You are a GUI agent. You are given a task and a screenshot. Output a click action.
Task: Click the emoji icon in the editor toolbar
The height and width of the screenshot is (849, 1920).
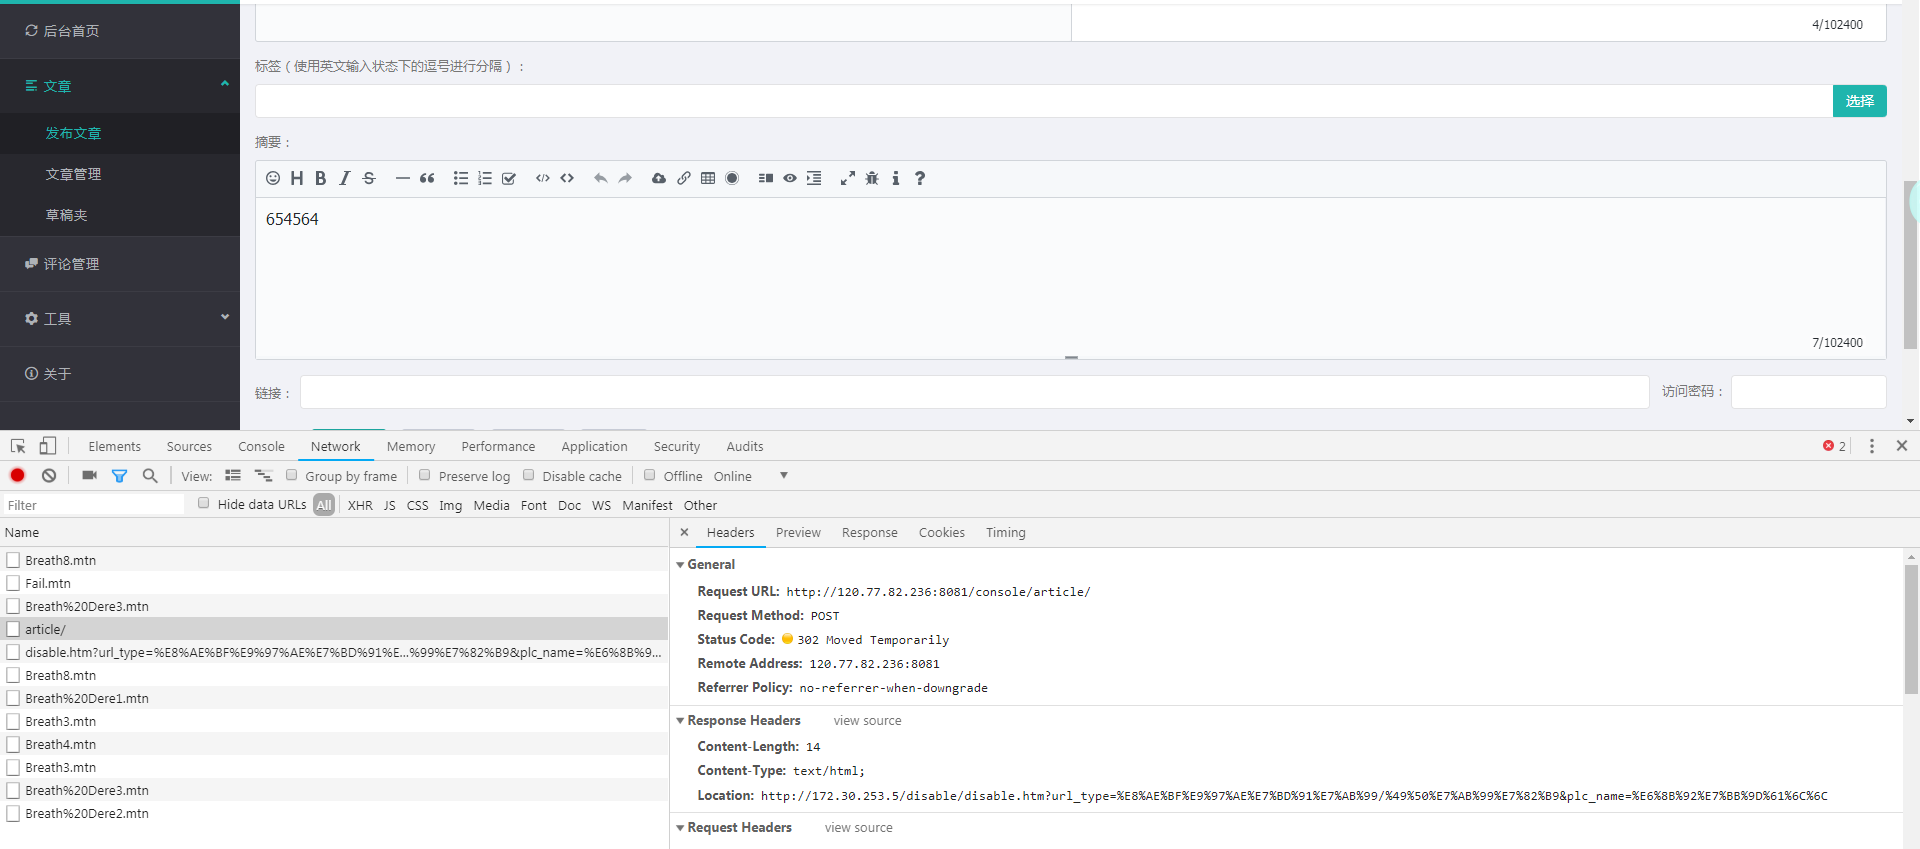click(x=273, y=178)
